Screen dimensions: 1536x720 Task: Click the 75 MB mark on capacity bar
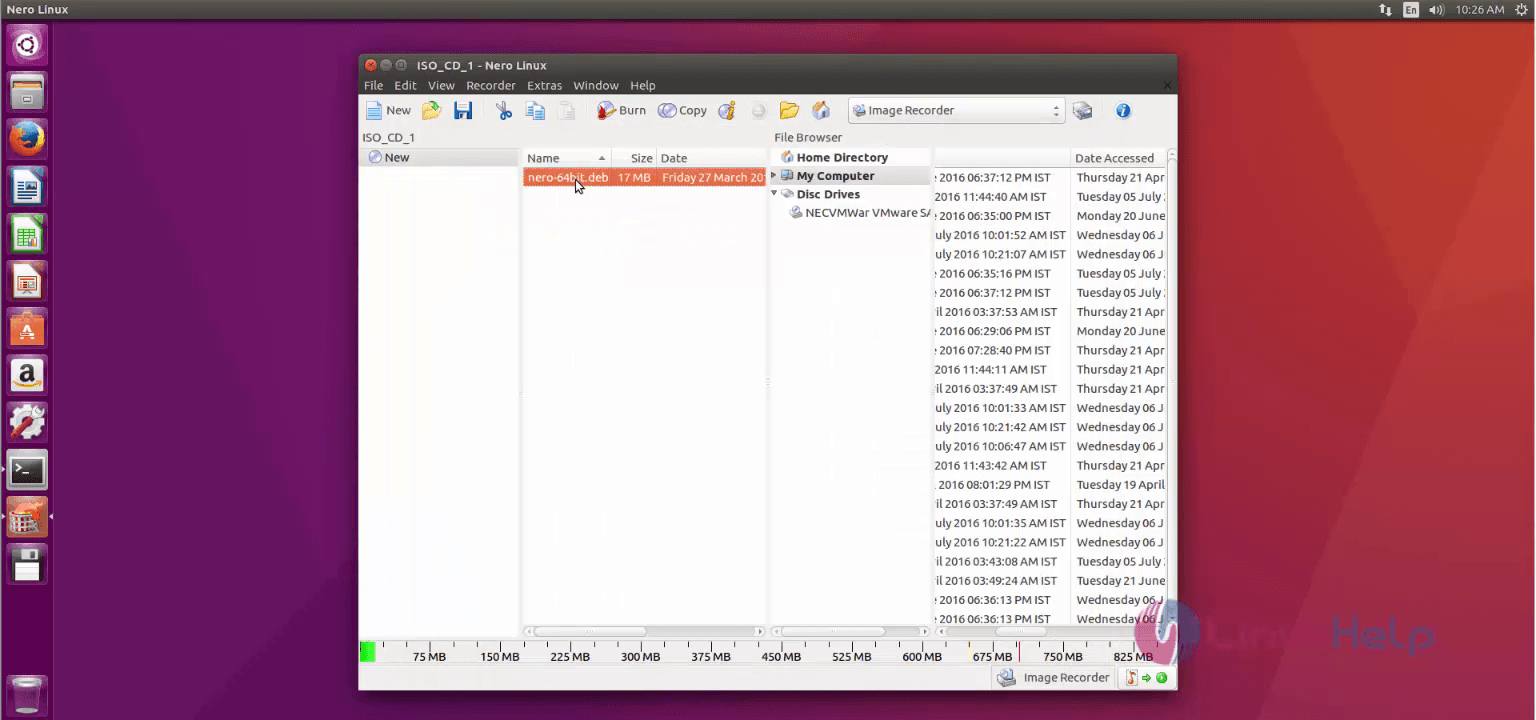point(429,657)
